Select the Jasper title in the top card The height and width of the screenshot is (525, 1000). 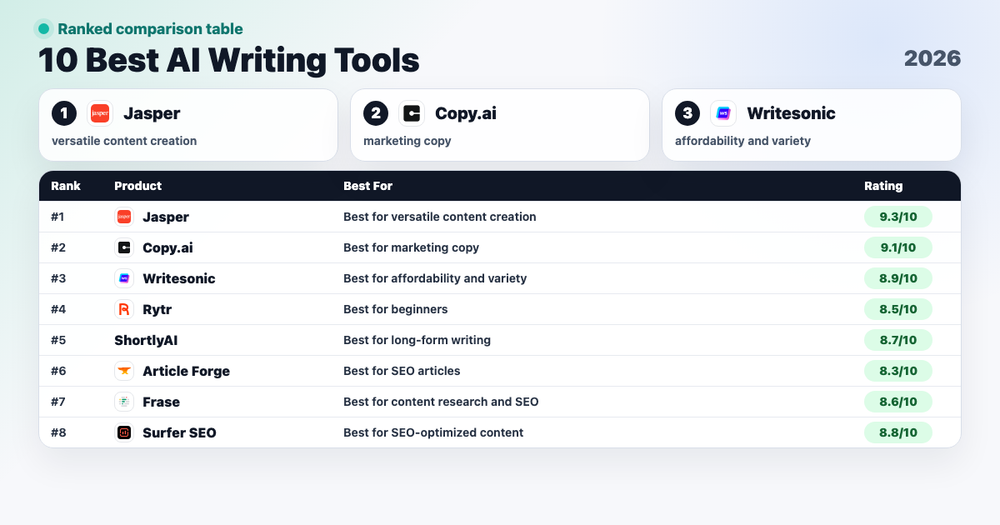(152, 114)
